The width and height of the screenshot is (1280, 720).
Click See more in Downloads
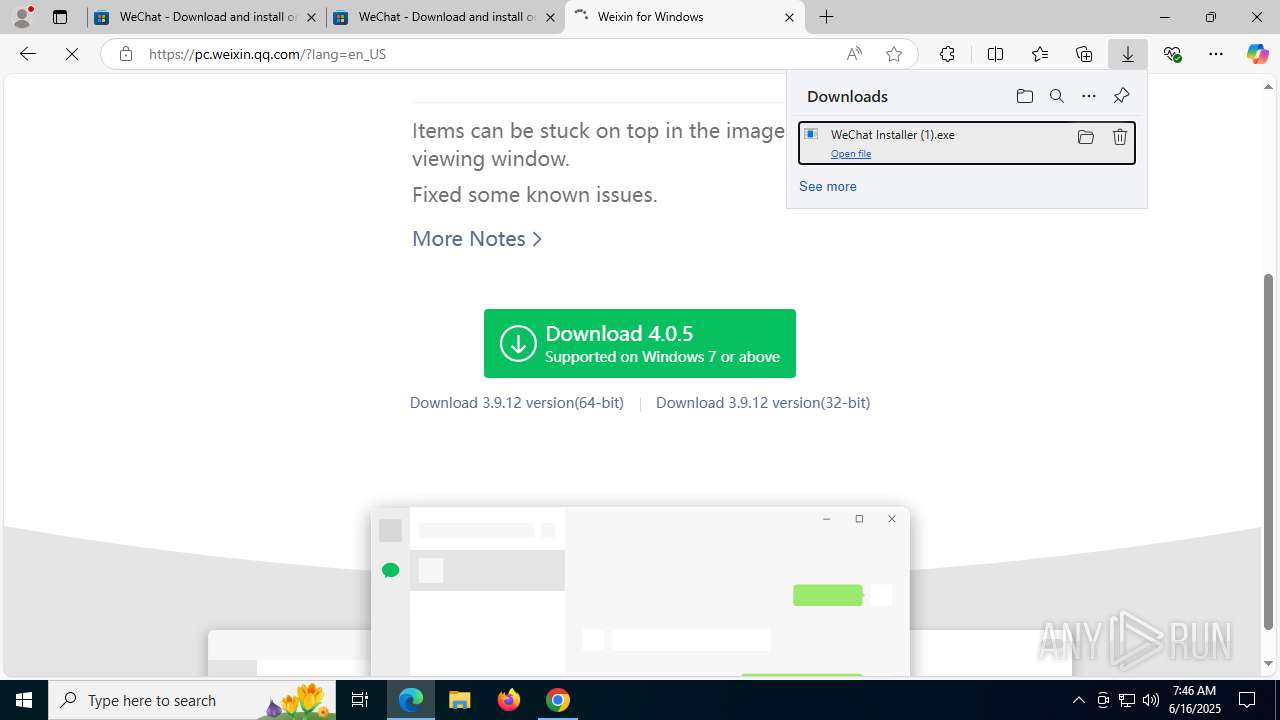tap(827, 186)
